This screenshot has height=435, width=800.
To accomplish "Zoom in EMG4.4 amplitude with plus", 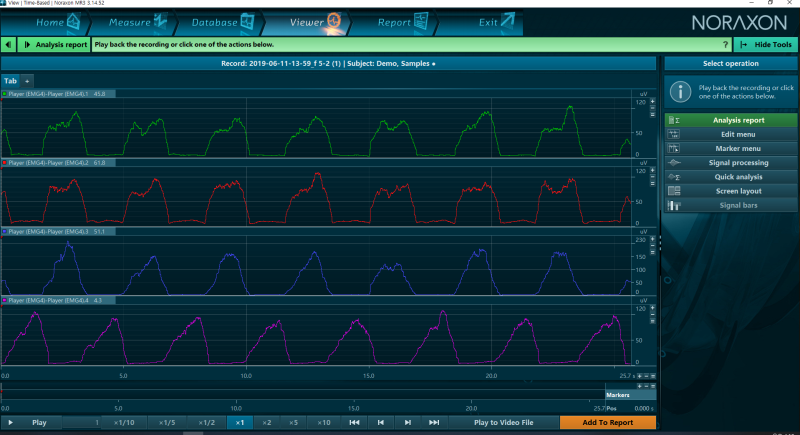I will pos(653,308).
